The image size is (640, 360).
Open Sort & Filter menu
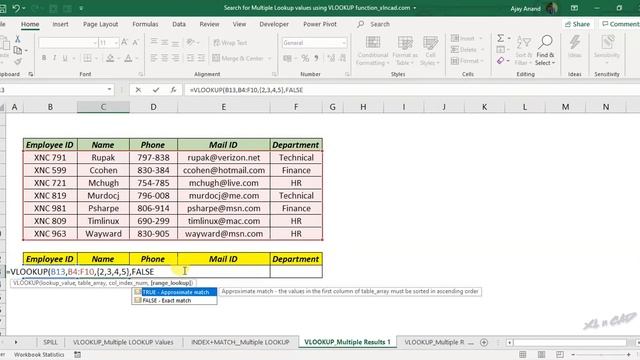(x=523, y=51)
